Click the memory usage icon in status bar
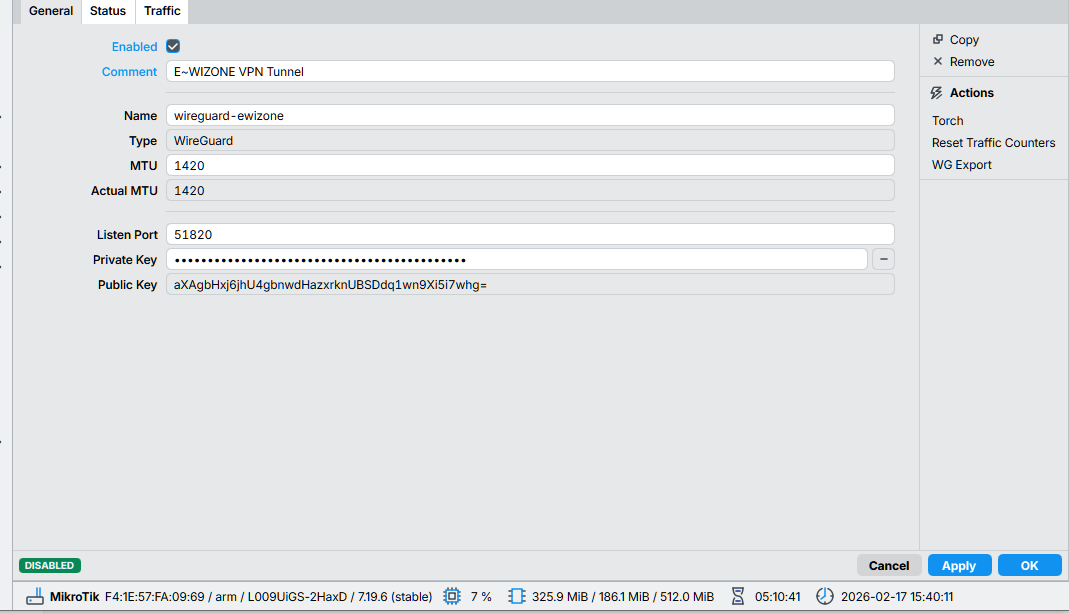Viewport: 1069px width, 614px height. click(x=517, y=595)
